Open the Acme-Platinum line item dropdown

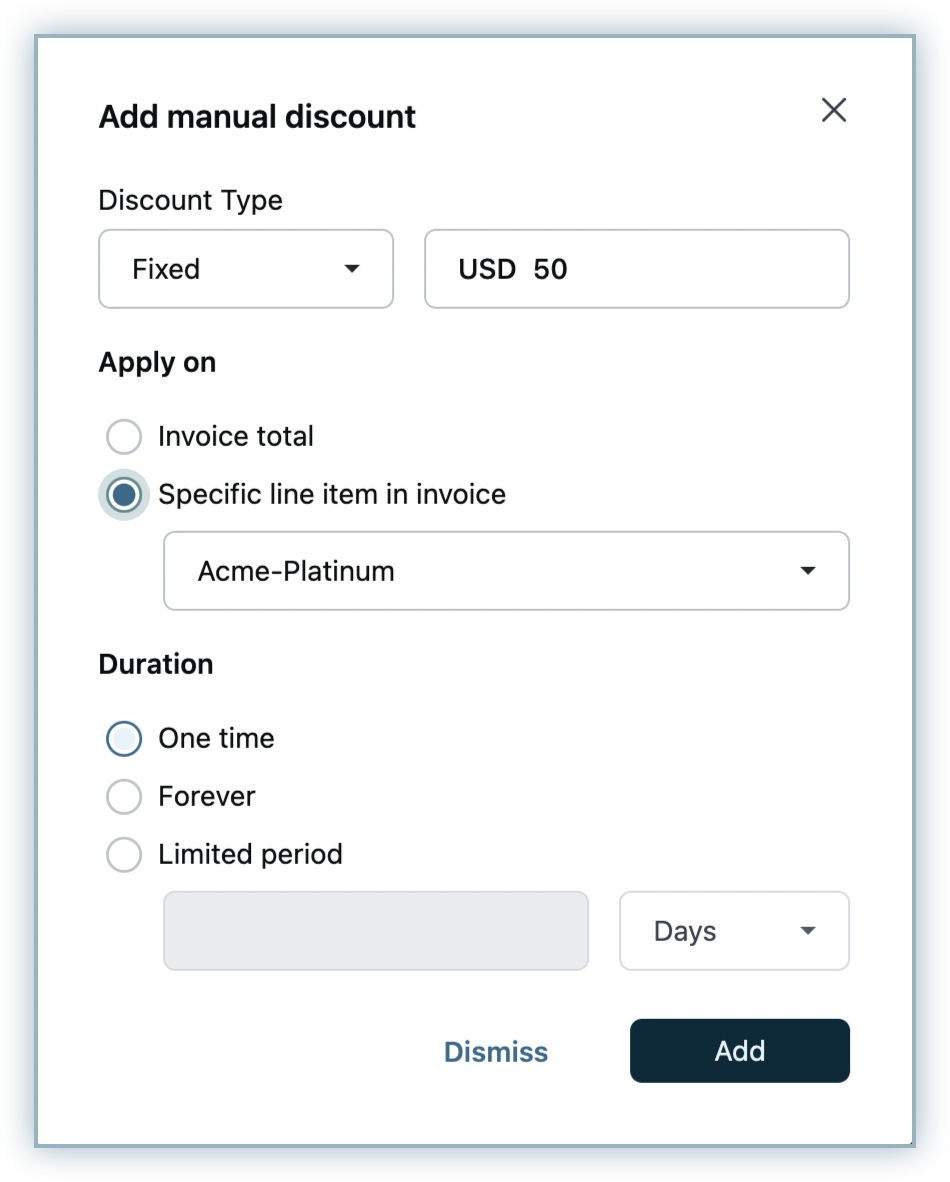click(x=506, y=571)
